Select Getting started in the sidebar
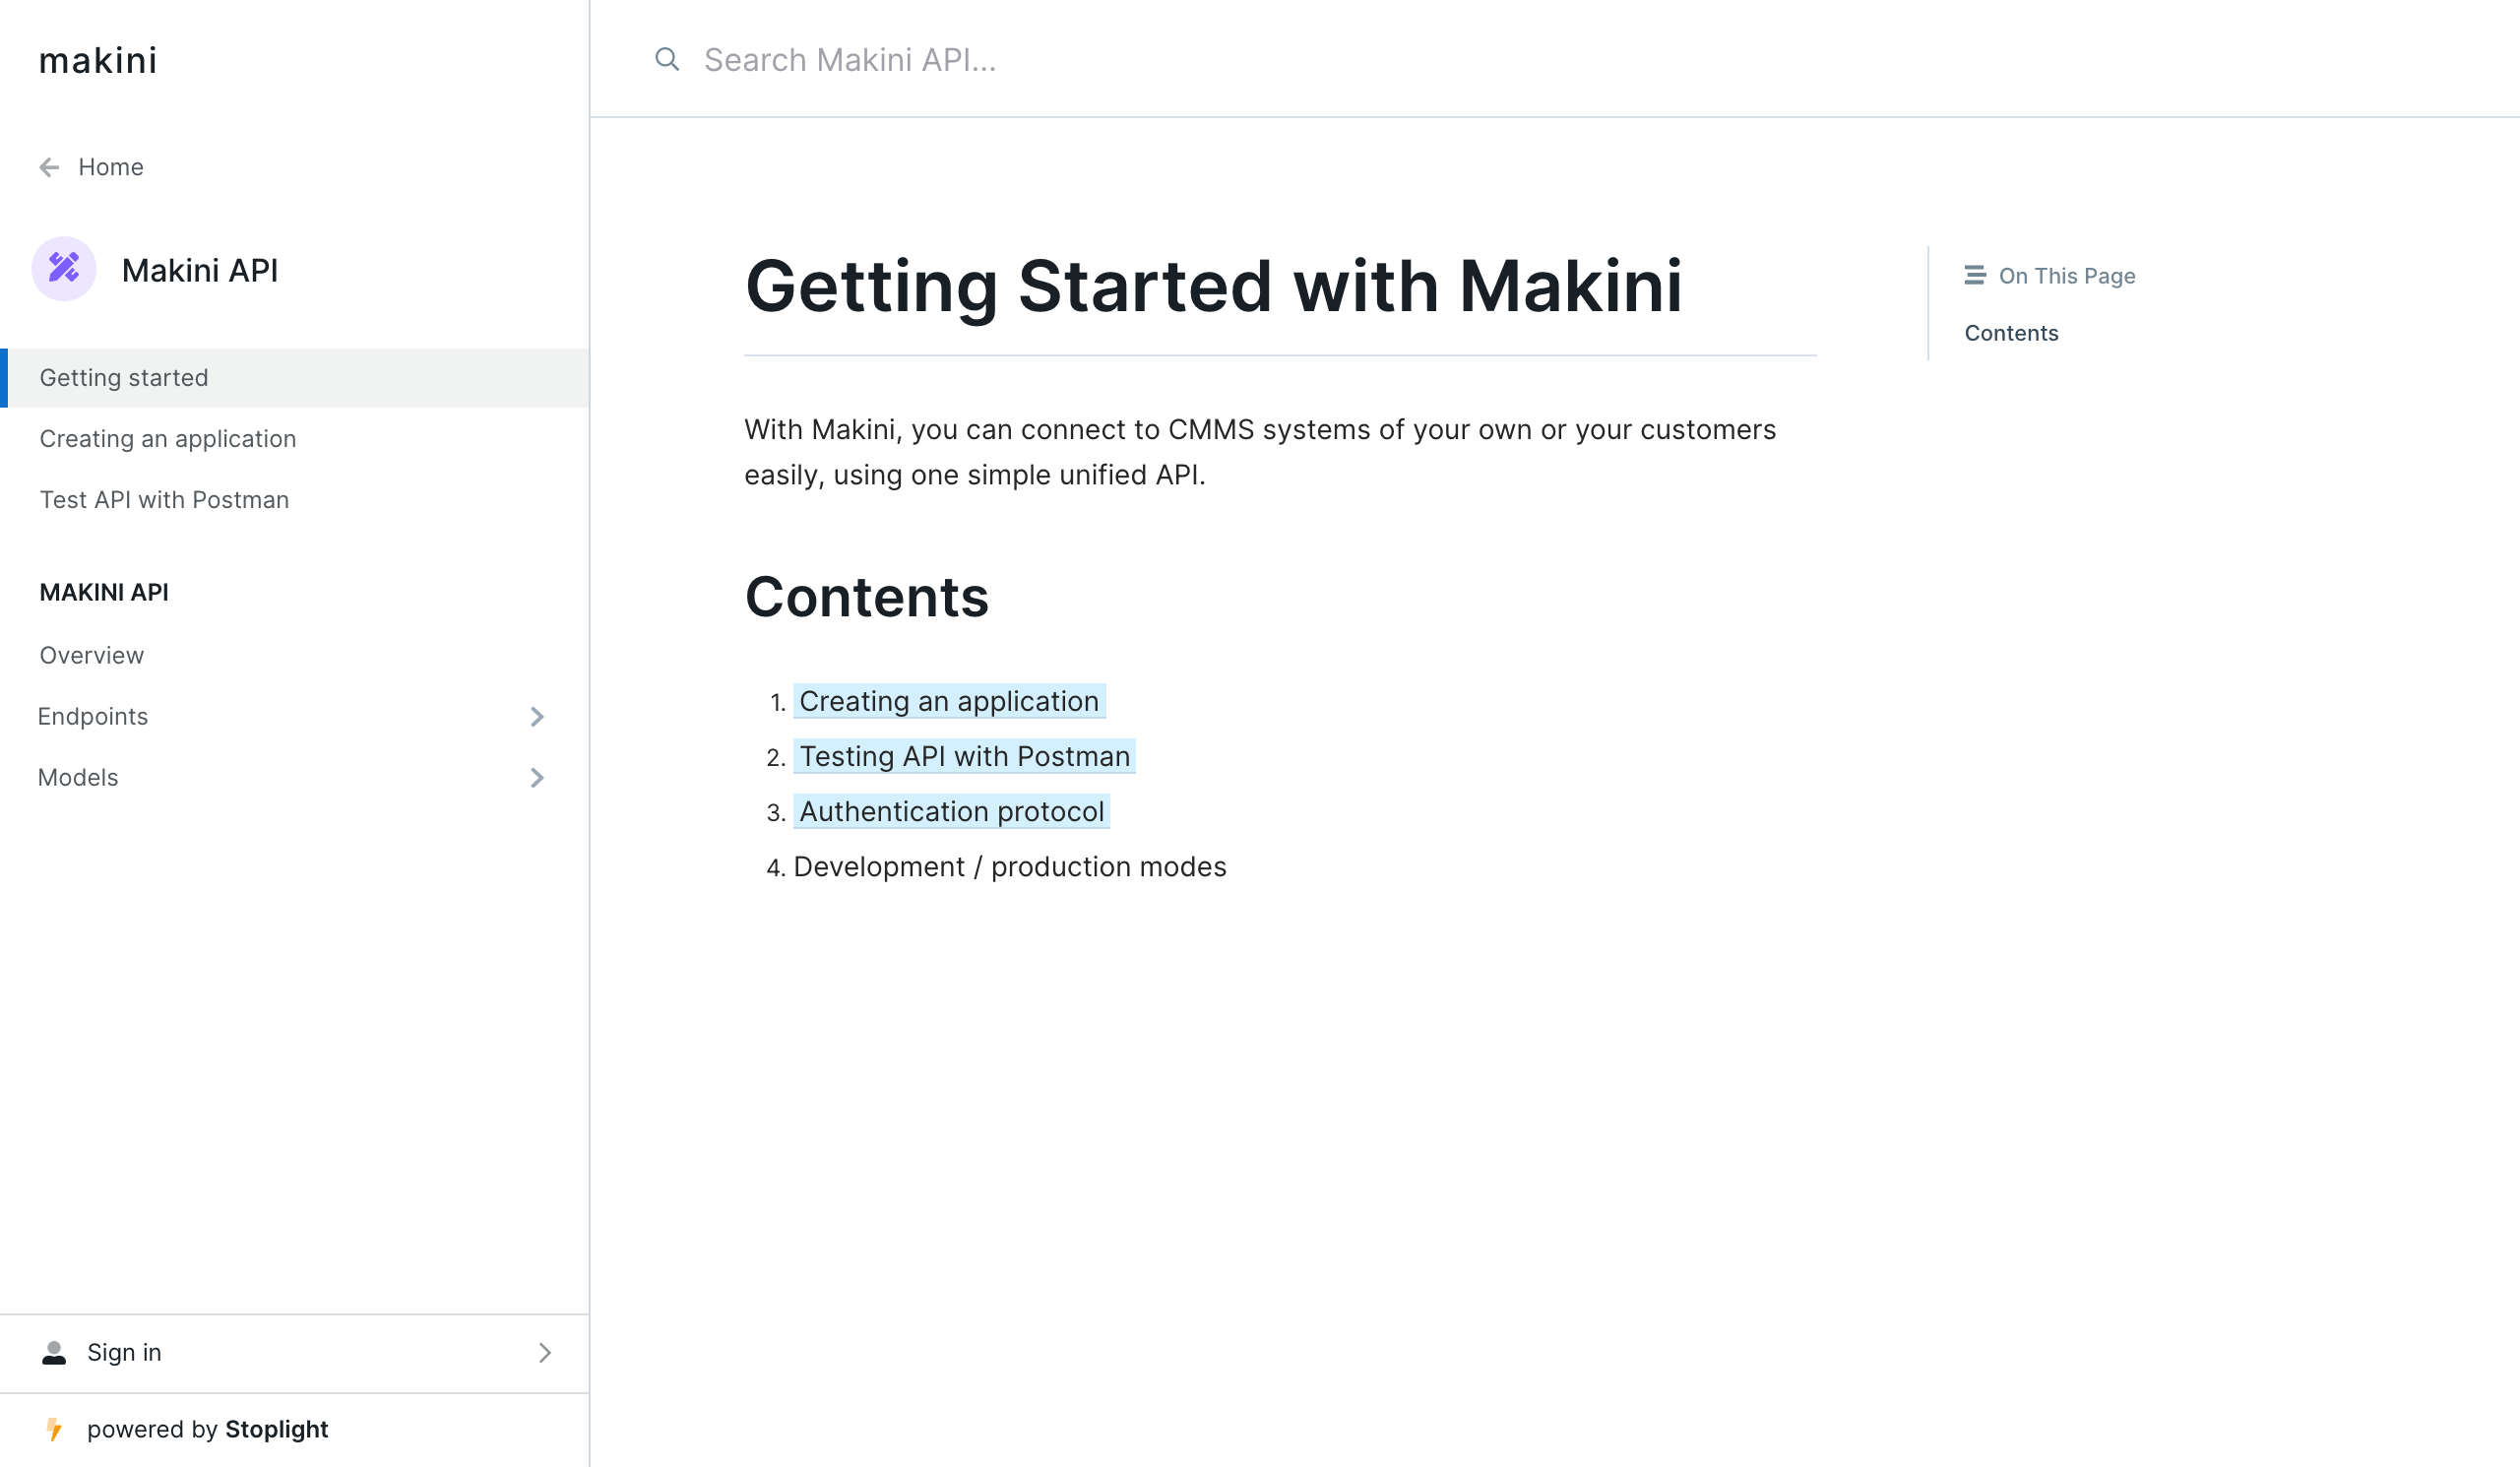Viewport: 2520px width, 1467px height. tap(294, 378)
